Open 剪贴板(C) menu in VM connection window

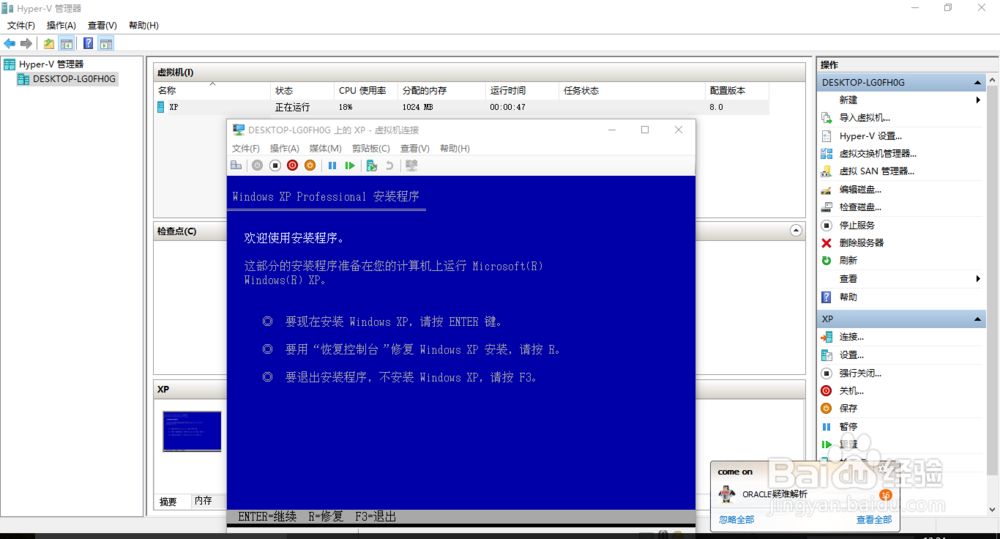pyautogui.click(x=371, y=148)
